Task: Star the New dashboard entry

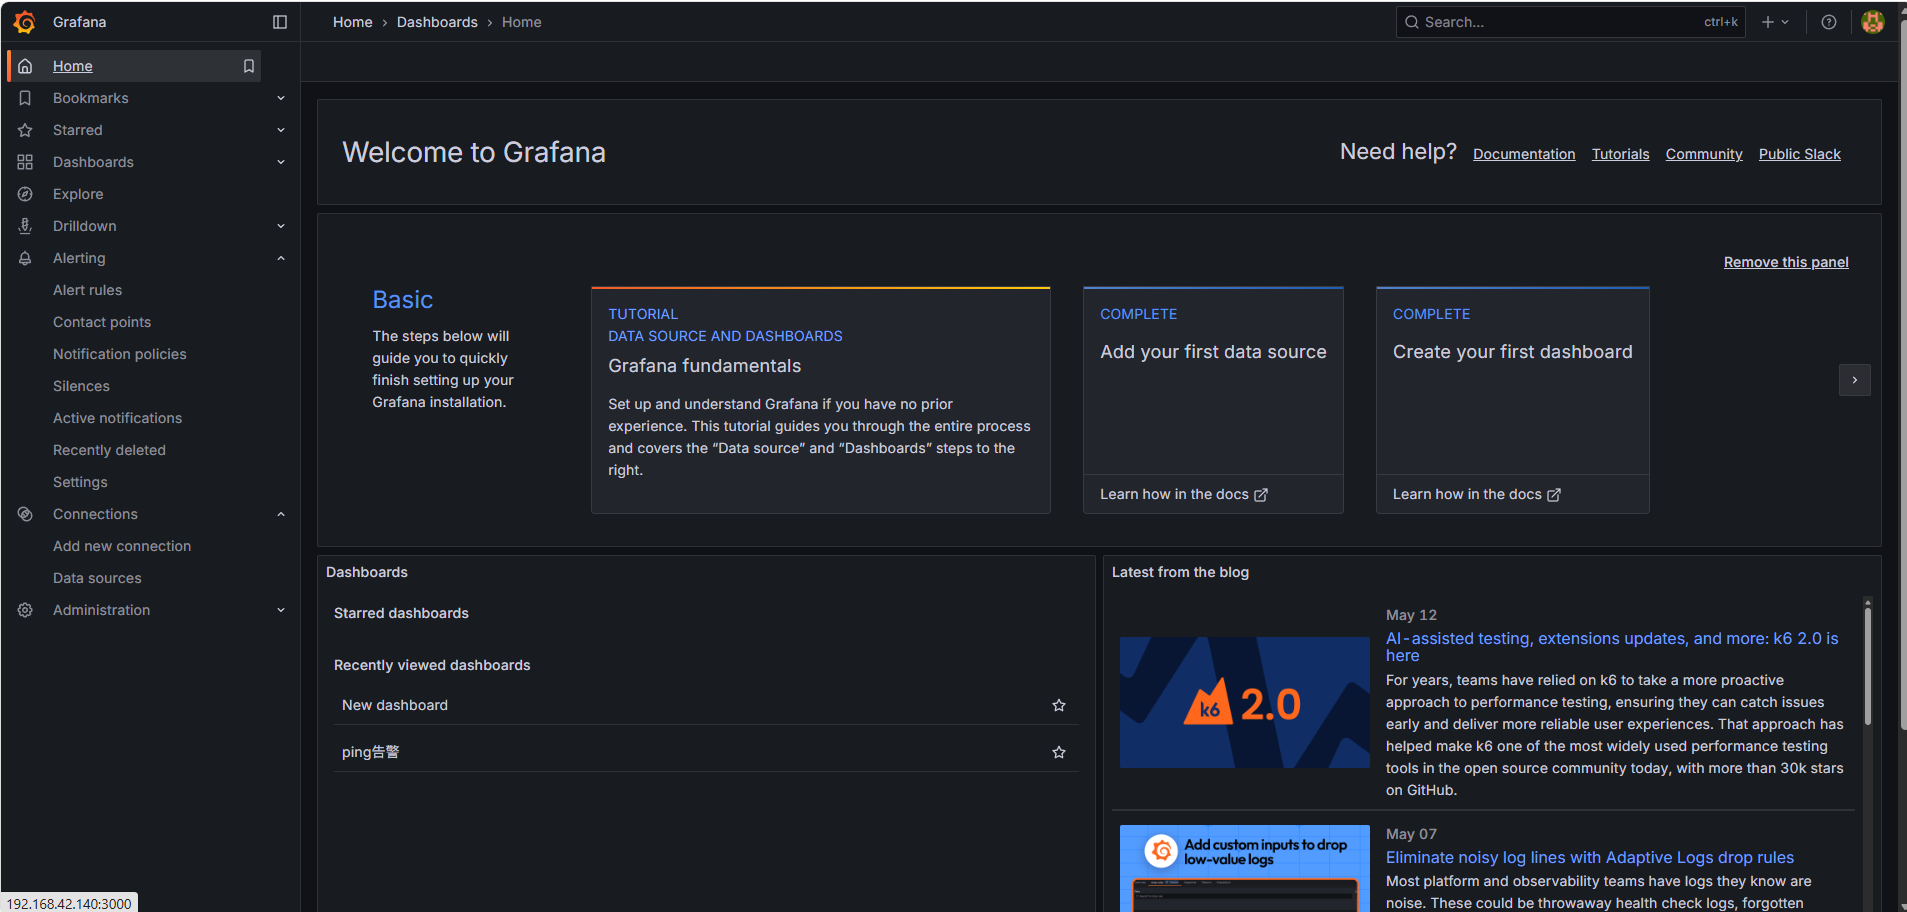Action: pos(1059,705)
